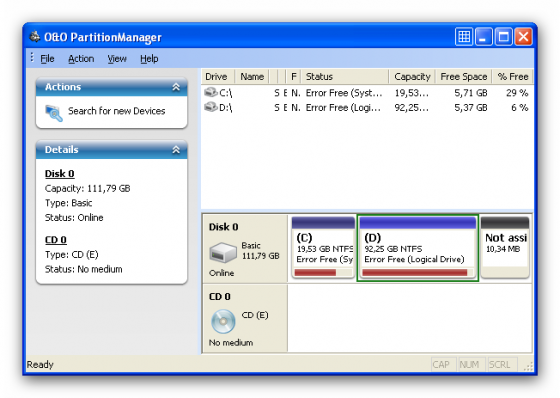Select the C:\ drive icon in the list

pyautogui.click(x=211, y=93)
